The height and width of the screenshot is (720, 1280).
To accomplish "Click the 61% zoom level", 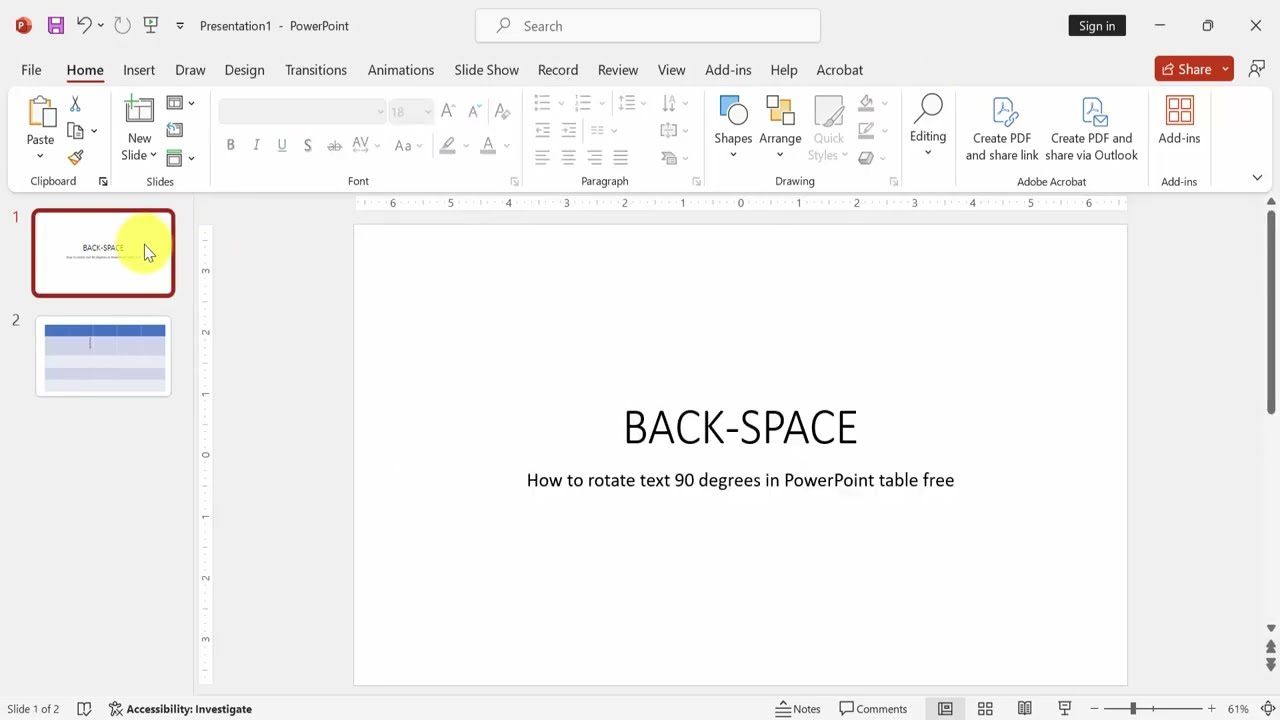I will (1238, 709).
